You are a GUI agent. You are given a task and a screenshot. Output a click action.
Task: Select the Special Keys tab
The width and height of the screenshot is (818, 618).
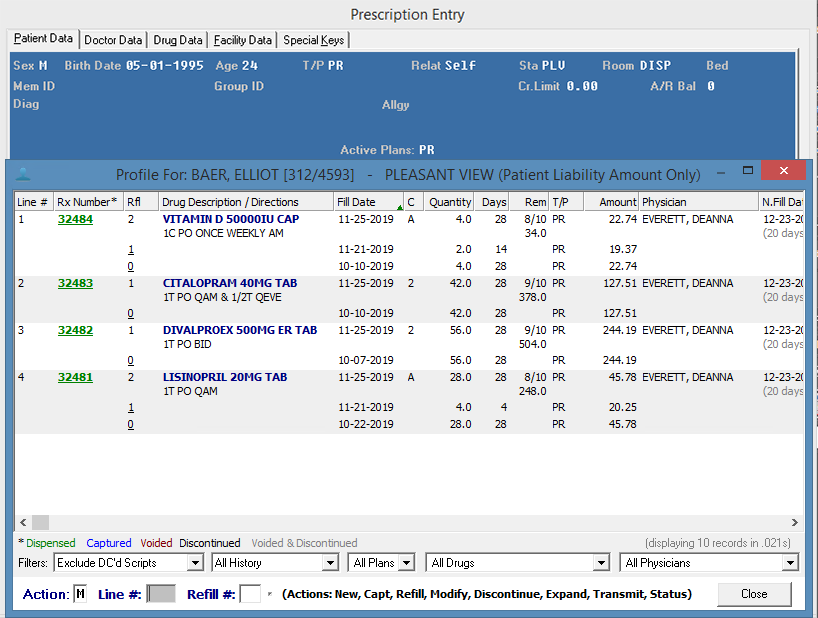point(313,40)
